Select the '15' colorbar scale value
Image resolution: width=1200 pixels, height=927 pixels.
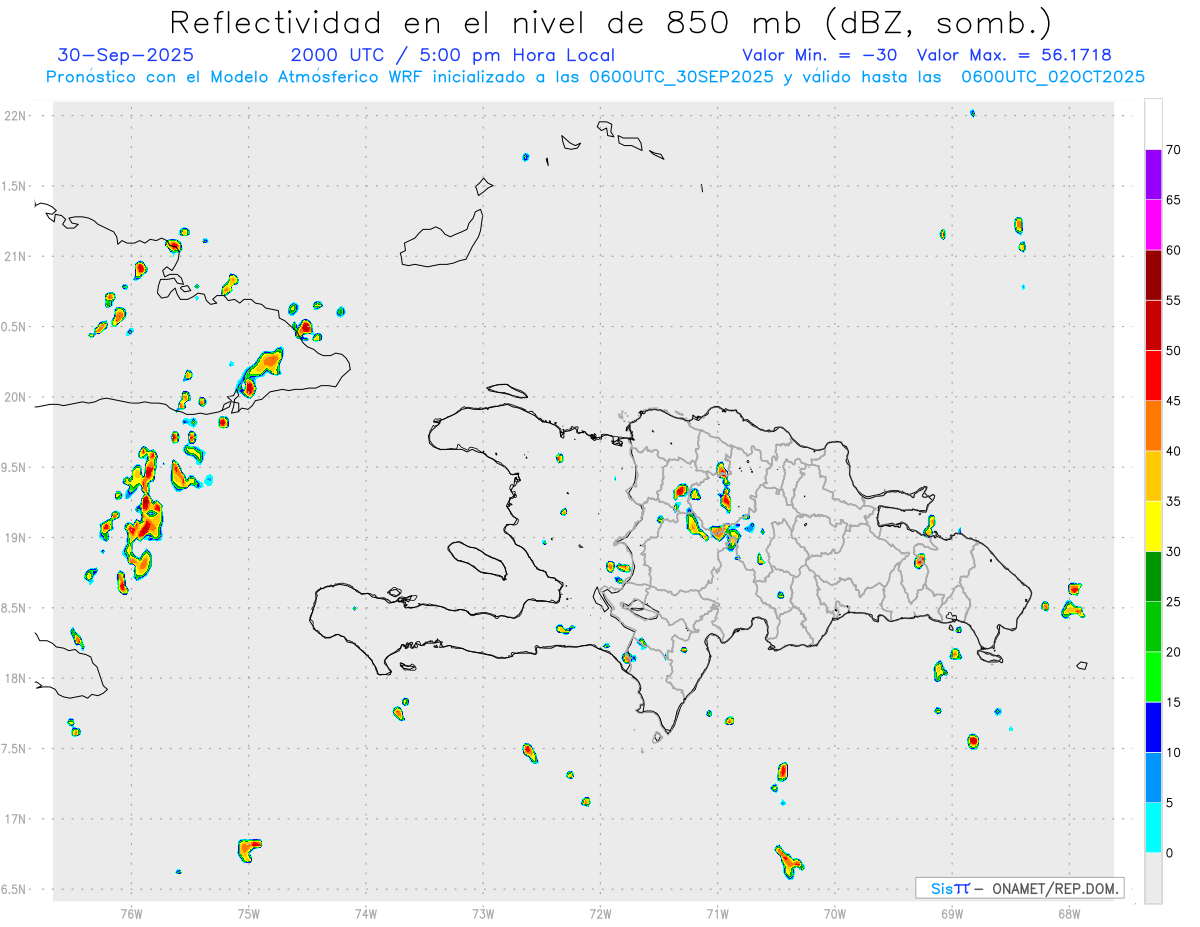click(1174, 702)
